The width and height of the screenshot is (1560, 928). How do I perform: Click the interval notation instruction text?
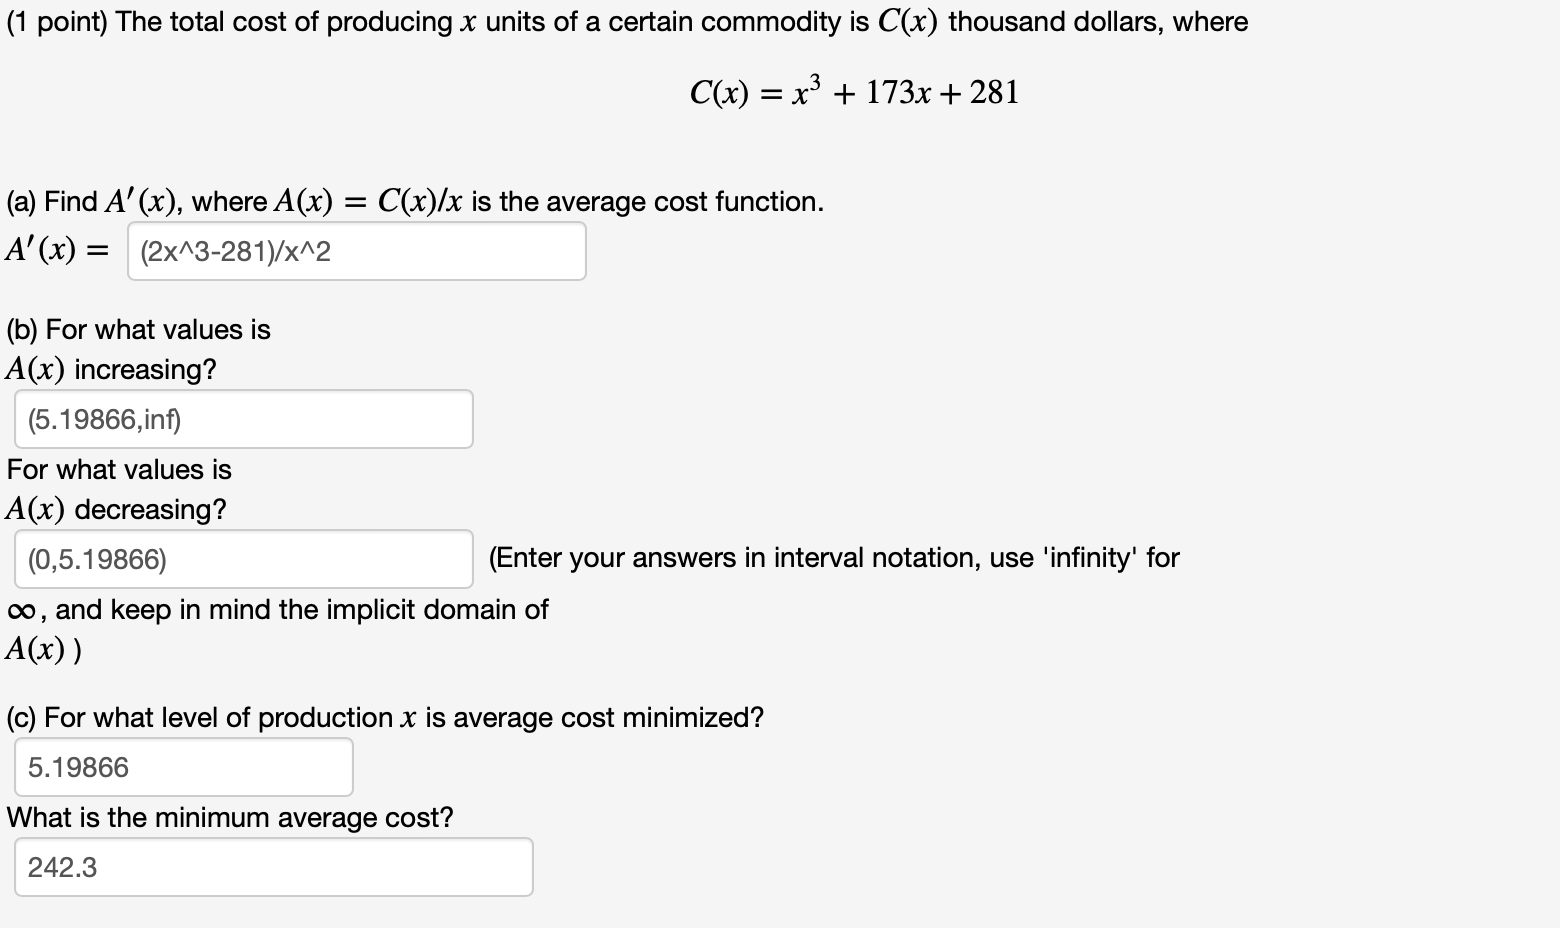[x=832, y=558]
